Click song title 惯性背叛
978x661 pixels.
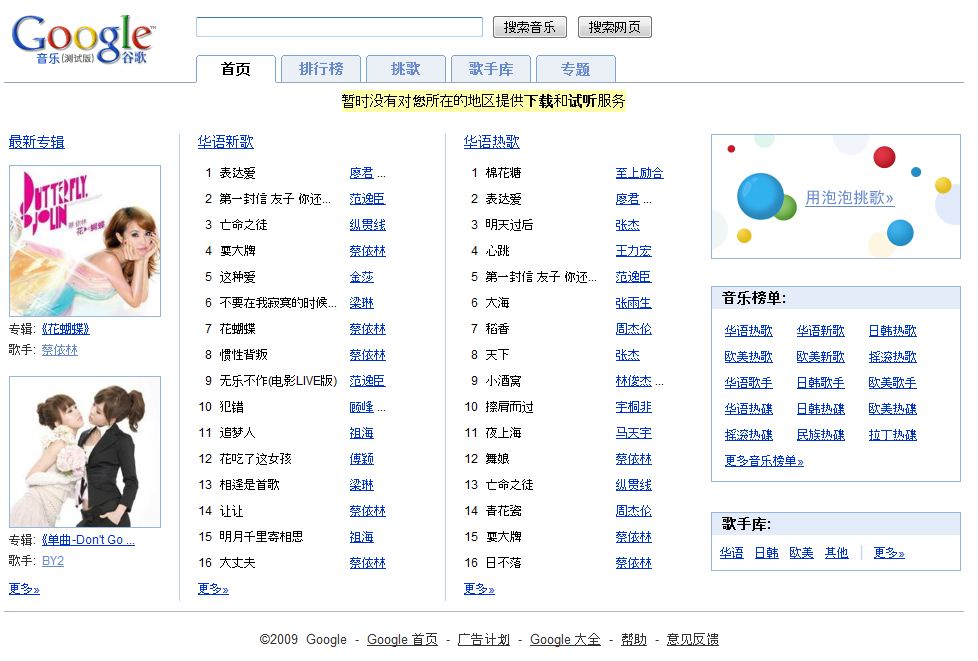click(x=244, y=355)
